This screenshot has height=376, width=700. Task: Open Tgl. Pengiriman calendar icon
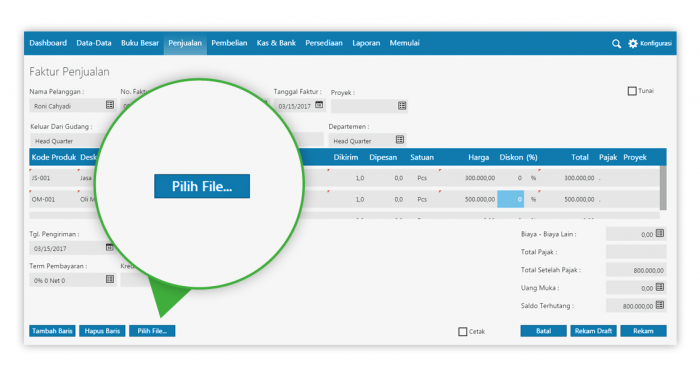pyautogui.click(x=109, y=247)
